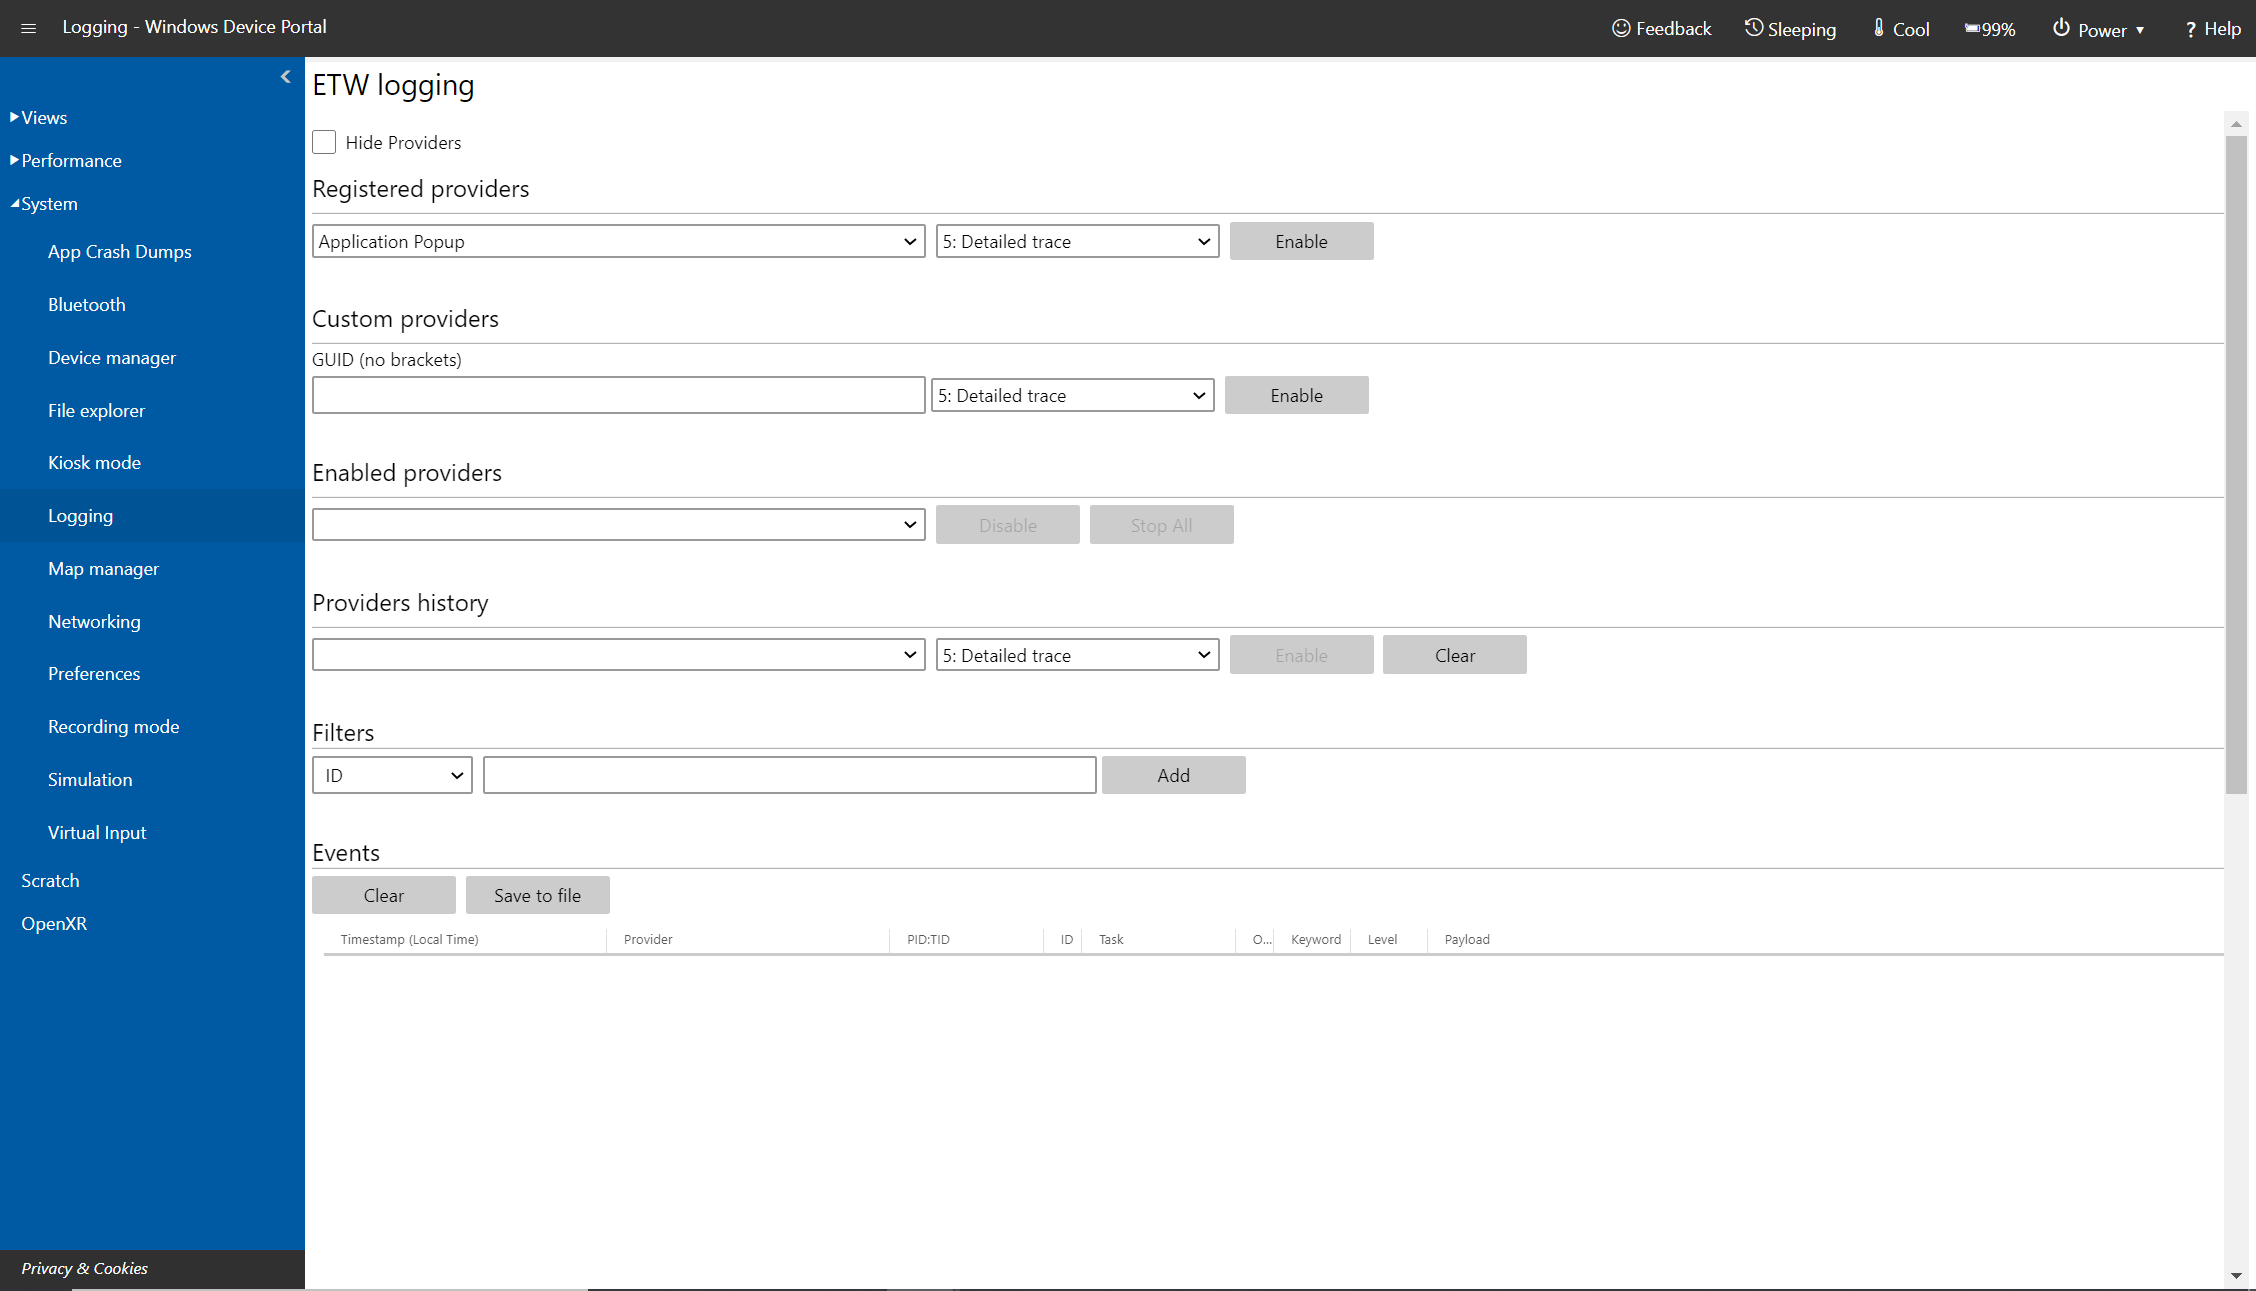The image size is (2256, 1291).
Task: Select the Providers history dropdown
Action: tap(617, 654)
